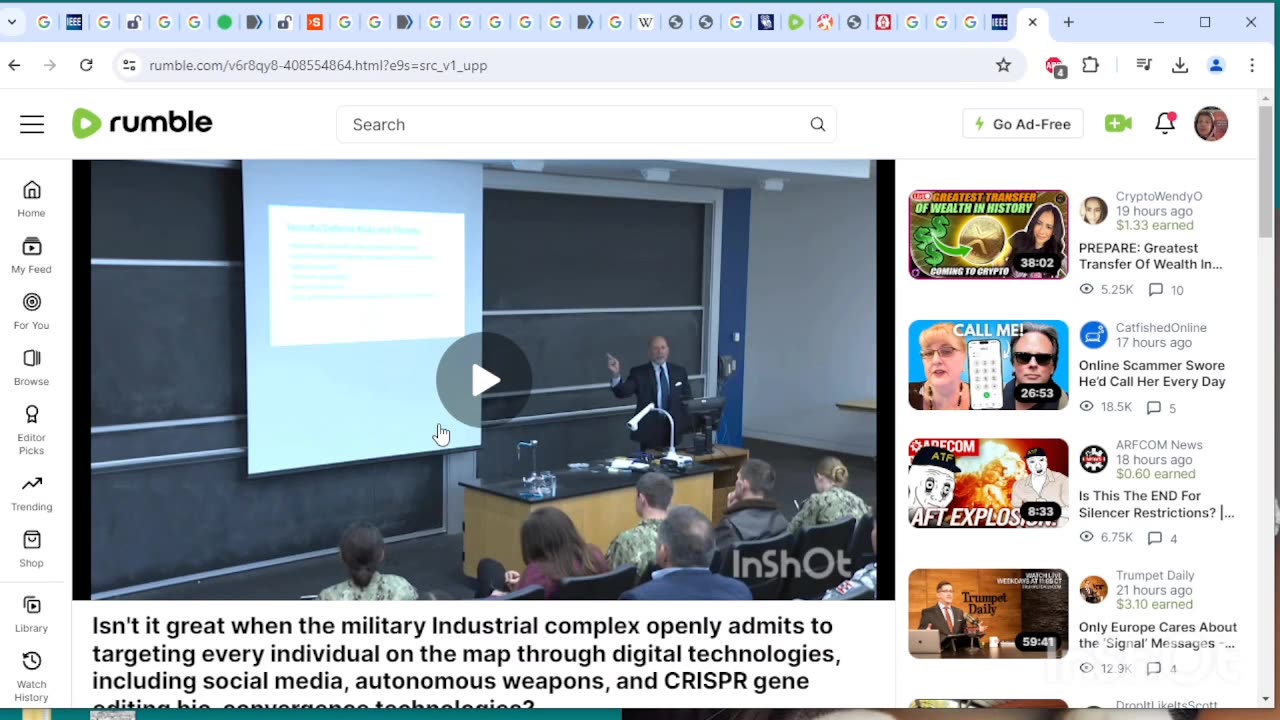Switch to the Wikipedia tab
1280x720 pixels.
pos(645,22)
